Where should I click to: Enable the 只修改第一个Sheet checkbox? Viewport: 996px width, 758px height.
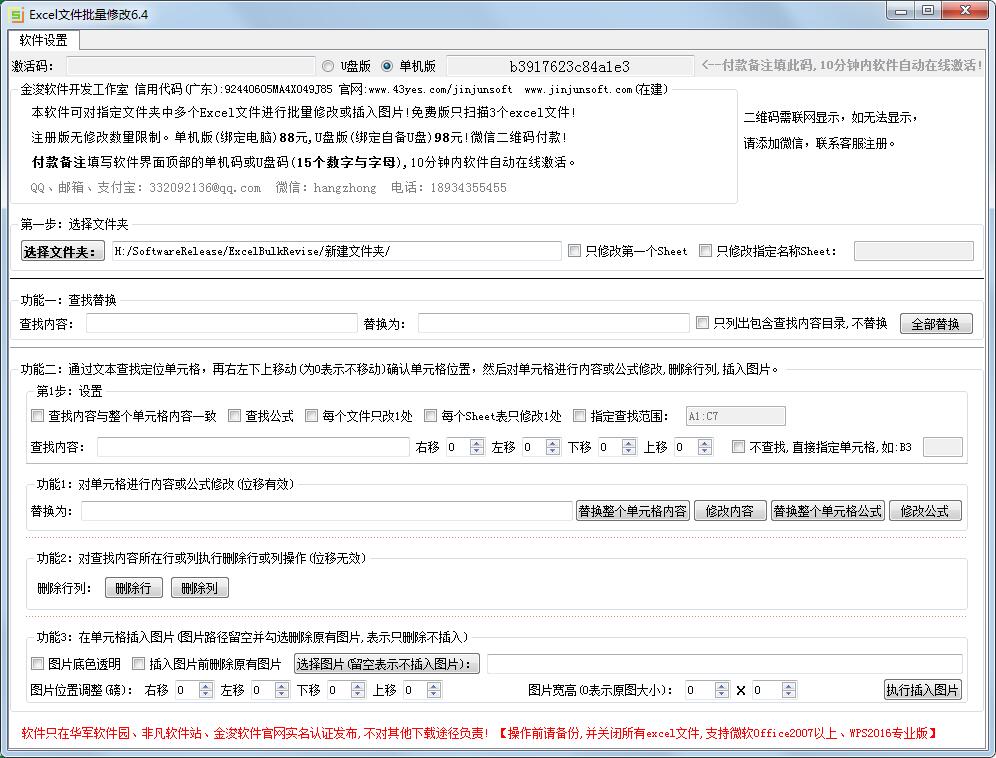pos(575,250)
